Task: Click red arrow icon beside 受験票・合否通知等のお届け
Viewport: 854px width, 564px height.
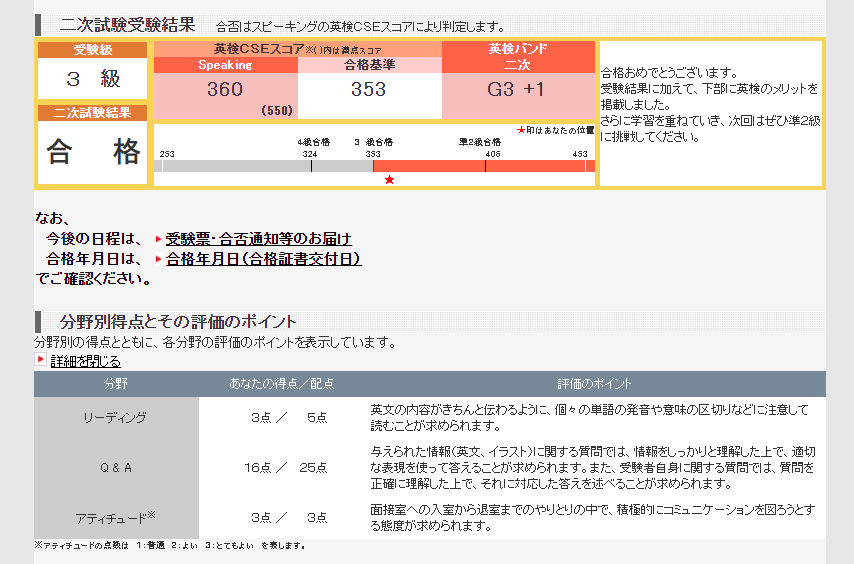Action: (158, 240)
